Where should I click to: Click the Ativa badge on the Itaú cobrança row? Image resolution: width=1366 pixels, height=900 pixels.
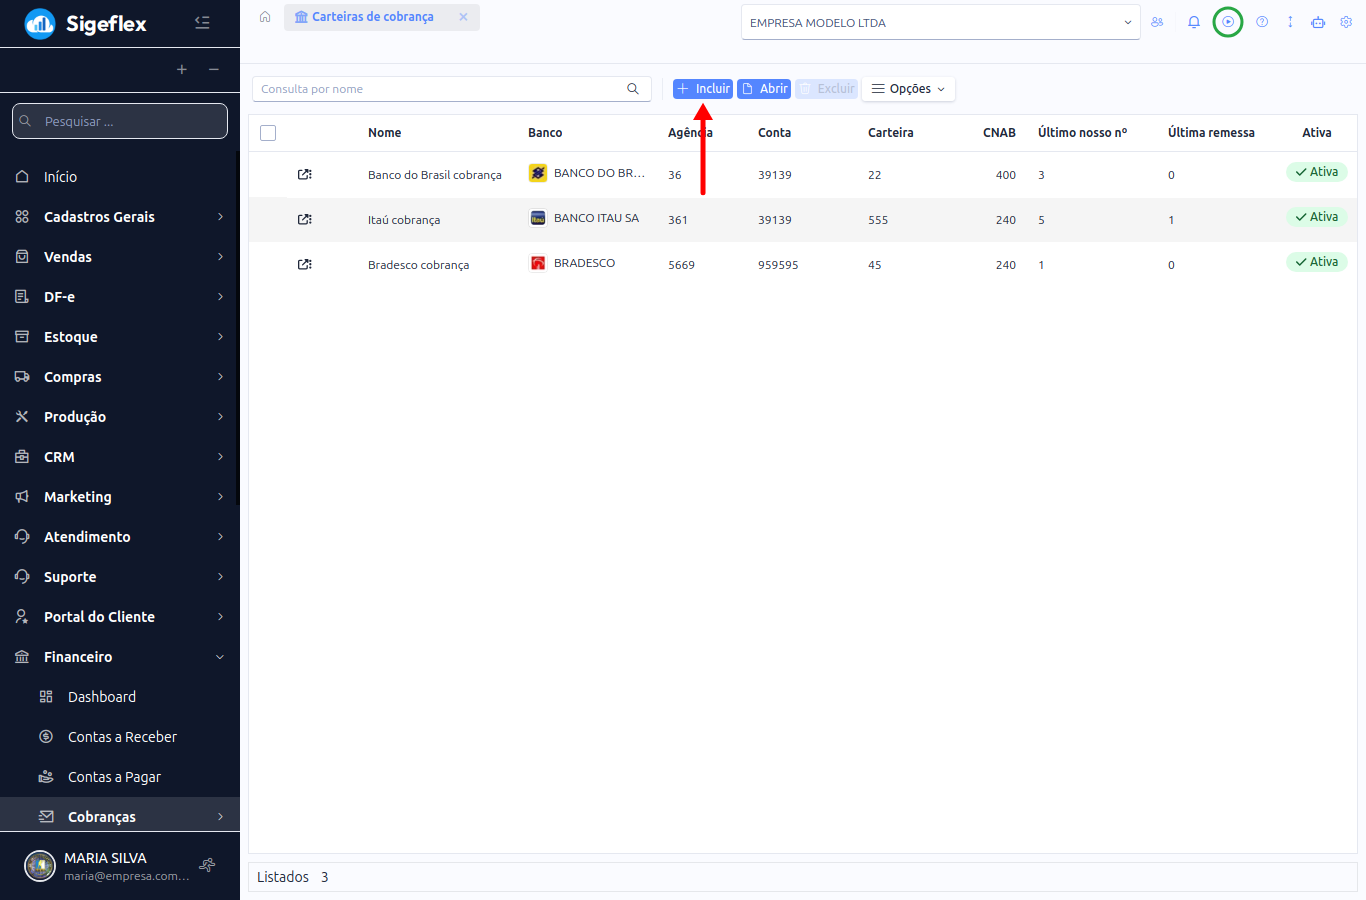pos(1317,217)
